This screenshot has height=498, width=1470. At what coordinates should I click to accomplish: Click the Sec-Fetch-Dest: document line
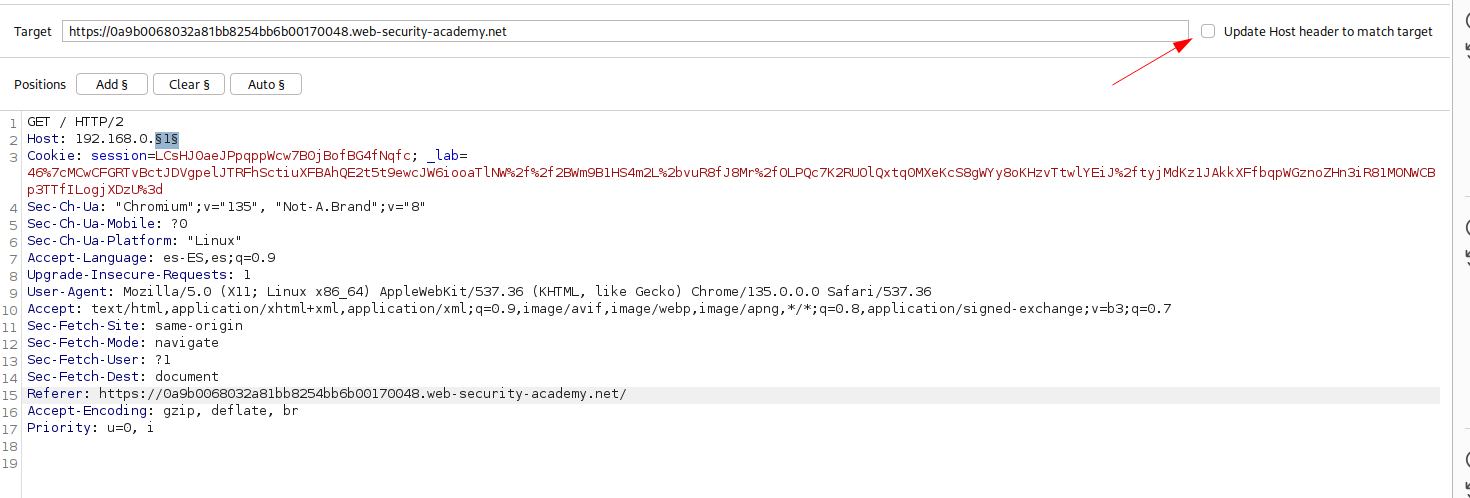(123, 376)
